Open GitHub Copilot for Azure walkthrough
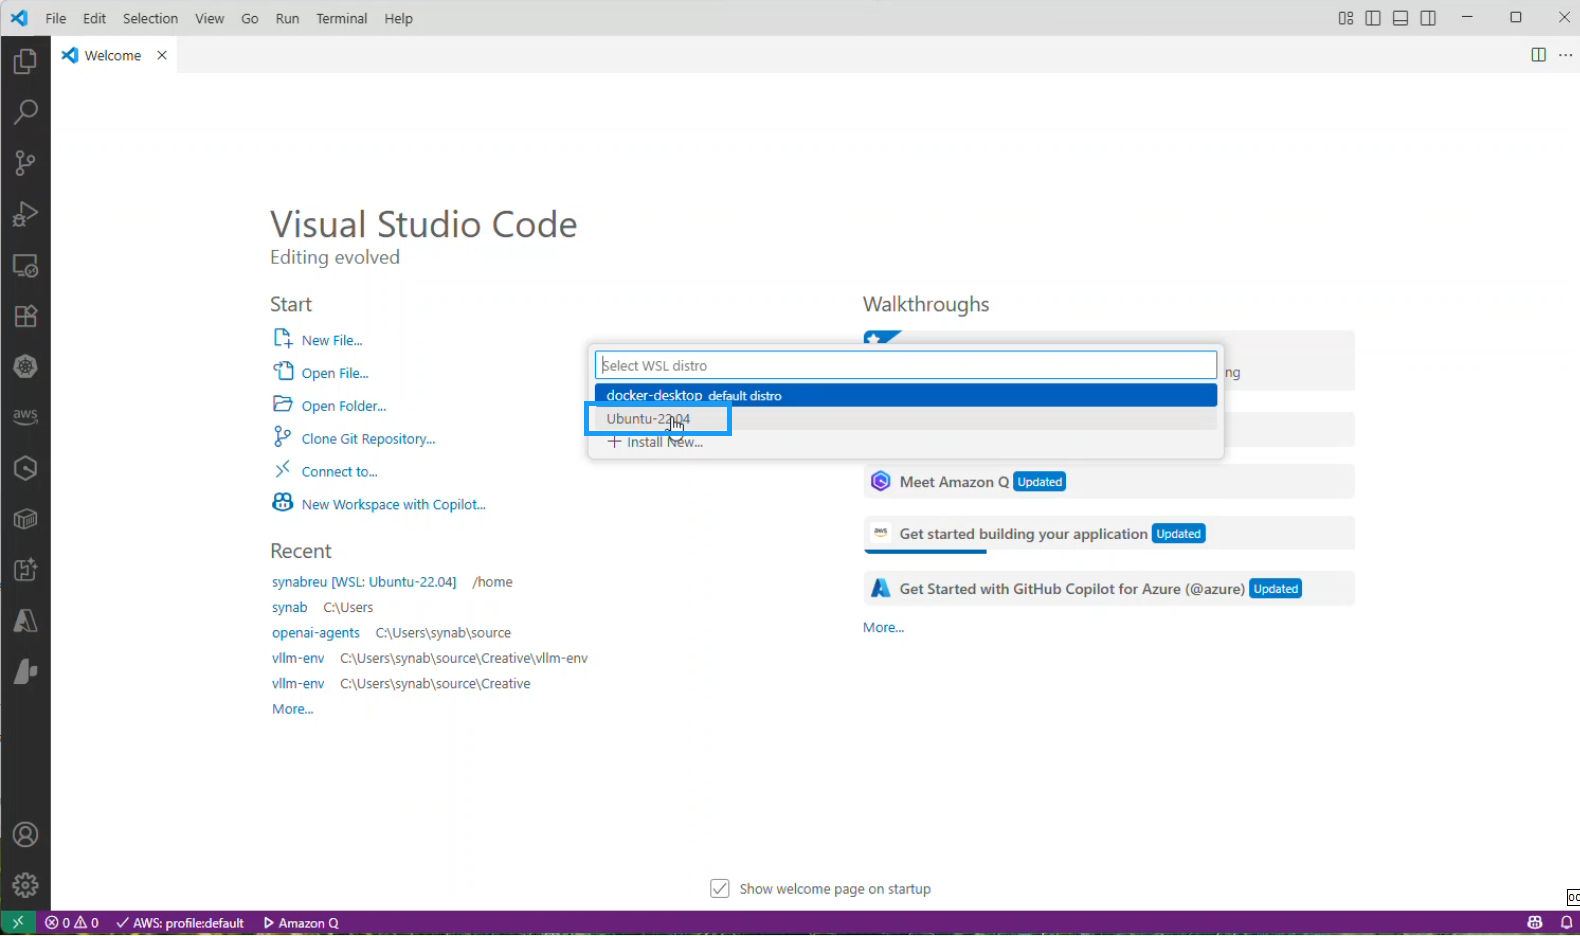 coord(1109,589)
